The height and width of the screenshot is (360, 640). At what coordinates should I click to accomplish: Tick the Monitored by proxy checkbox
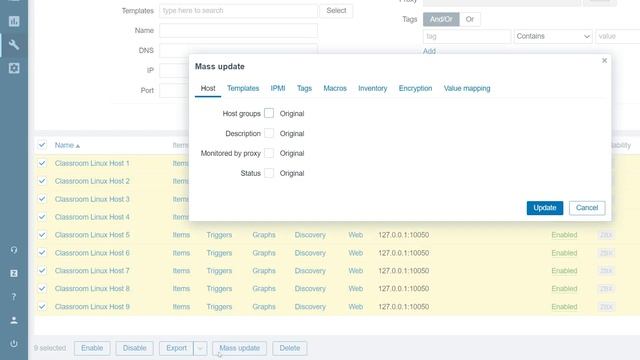269,153
